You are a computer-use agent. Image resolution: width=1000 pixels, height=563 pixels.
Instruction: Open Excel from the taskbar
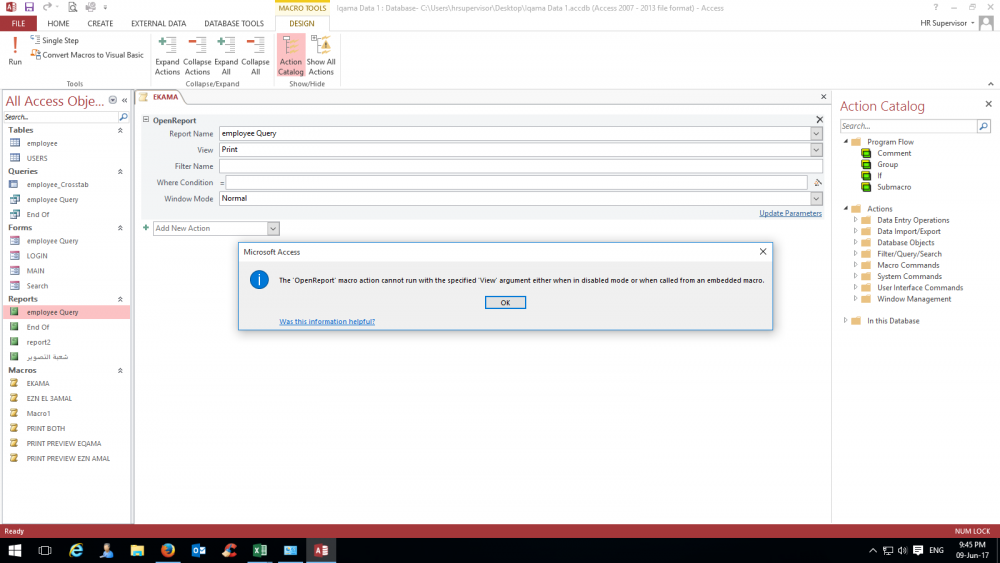click(260, 550)
